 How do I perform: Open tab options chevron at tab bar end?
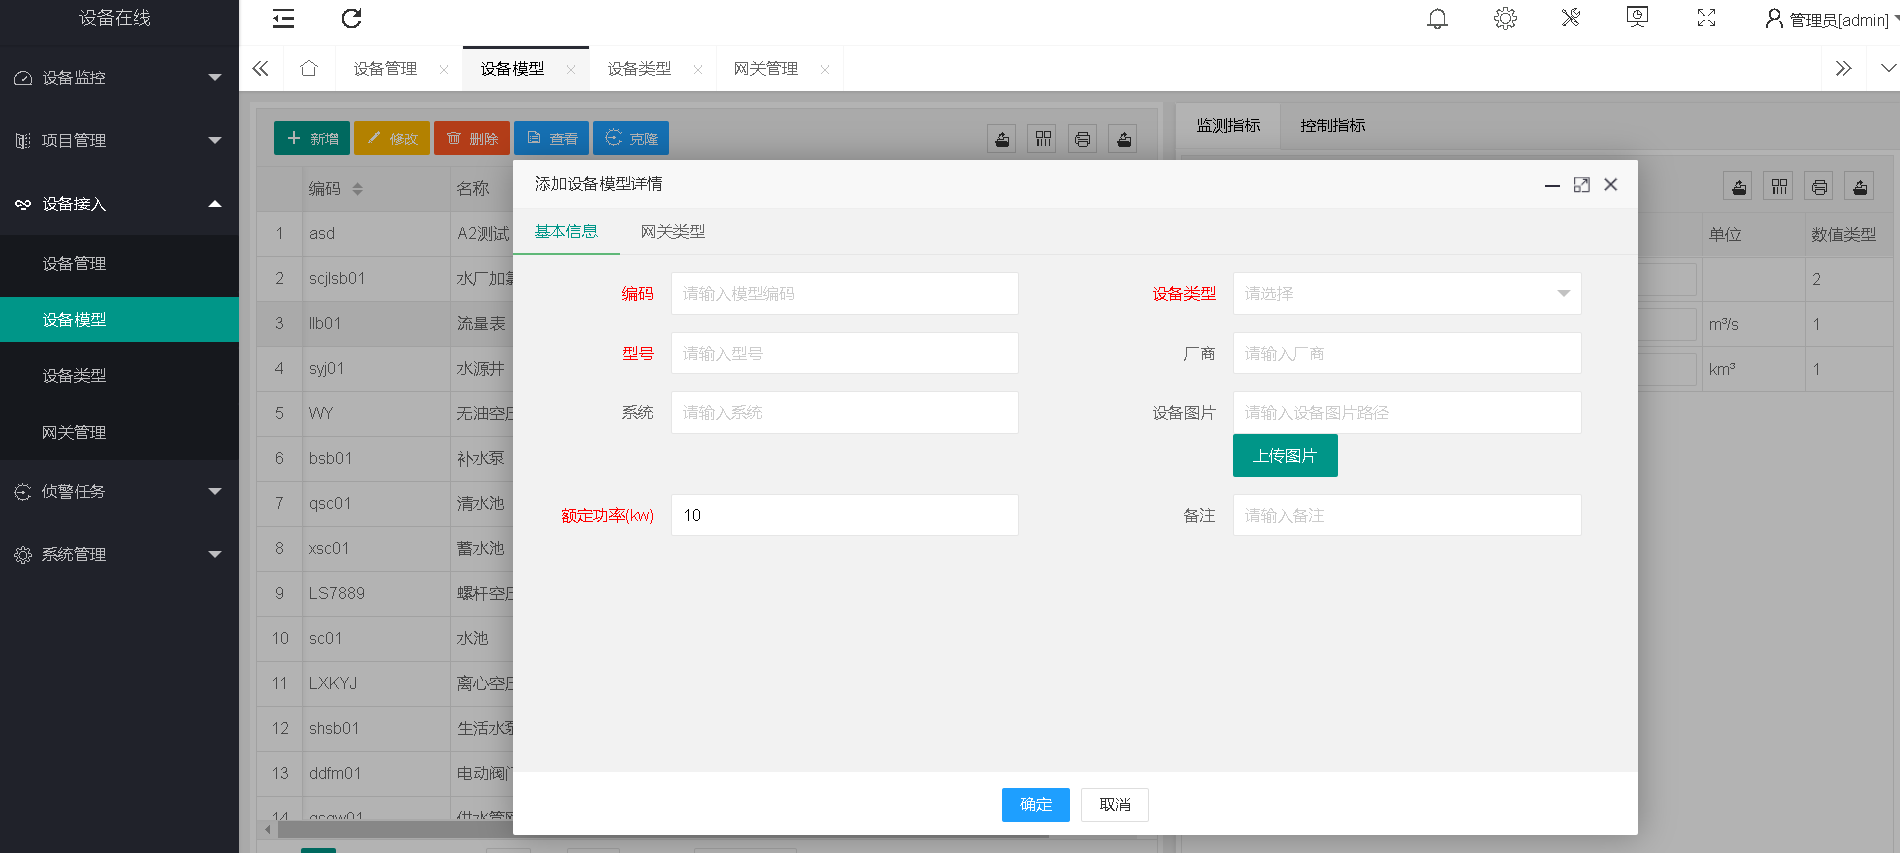1888,68
